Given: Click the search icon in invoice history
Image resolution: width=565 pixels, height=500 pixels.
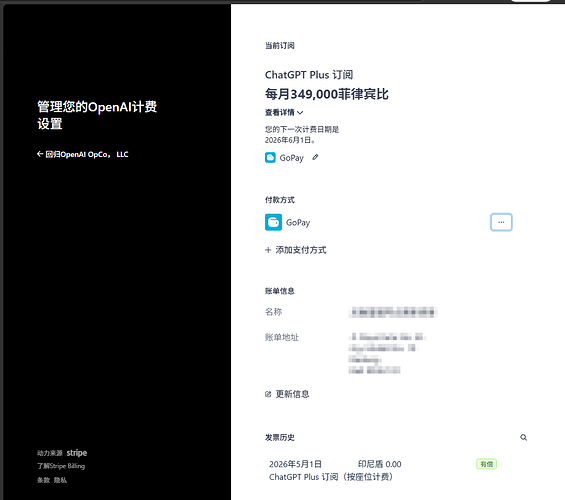Looking at the screenshot, I should pos(524,437).
